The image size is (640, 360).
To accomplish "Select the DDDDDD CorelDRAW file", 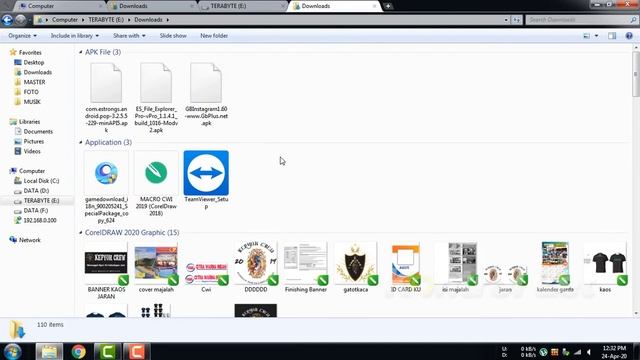I will [x=256, y=267].
